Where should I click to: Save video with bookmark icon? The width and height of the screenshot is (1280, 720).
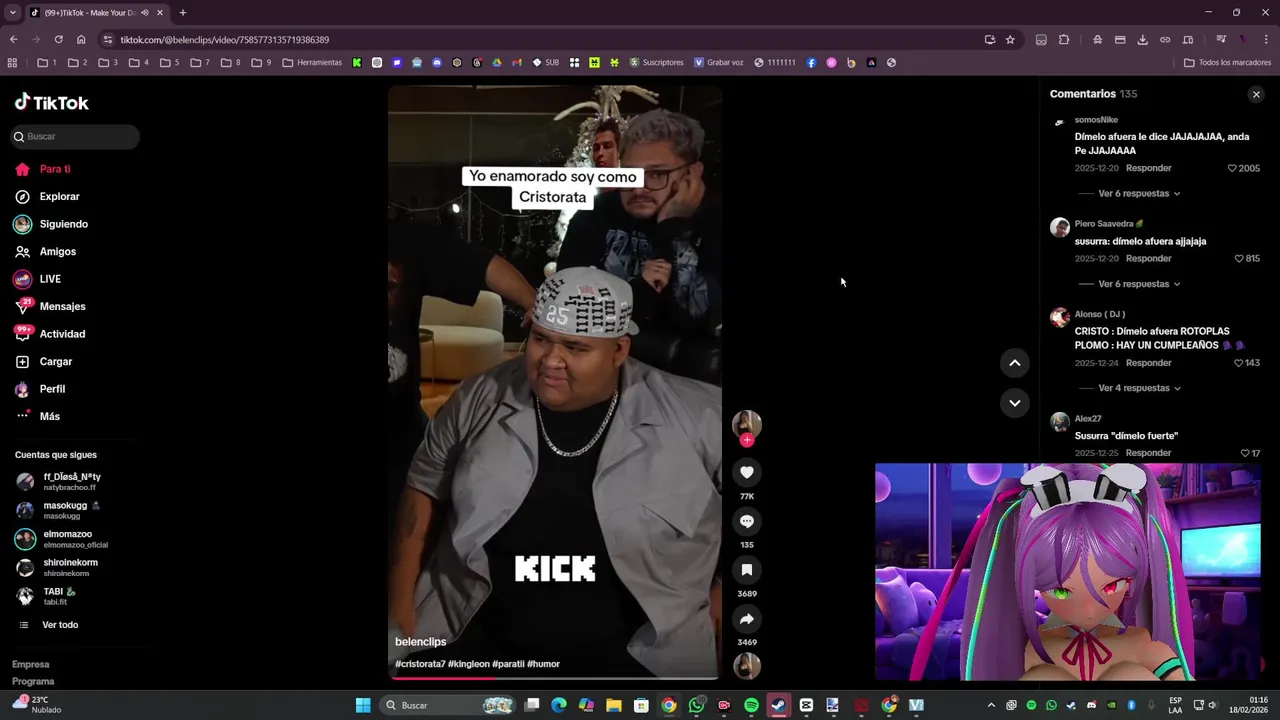click(747, 570)
